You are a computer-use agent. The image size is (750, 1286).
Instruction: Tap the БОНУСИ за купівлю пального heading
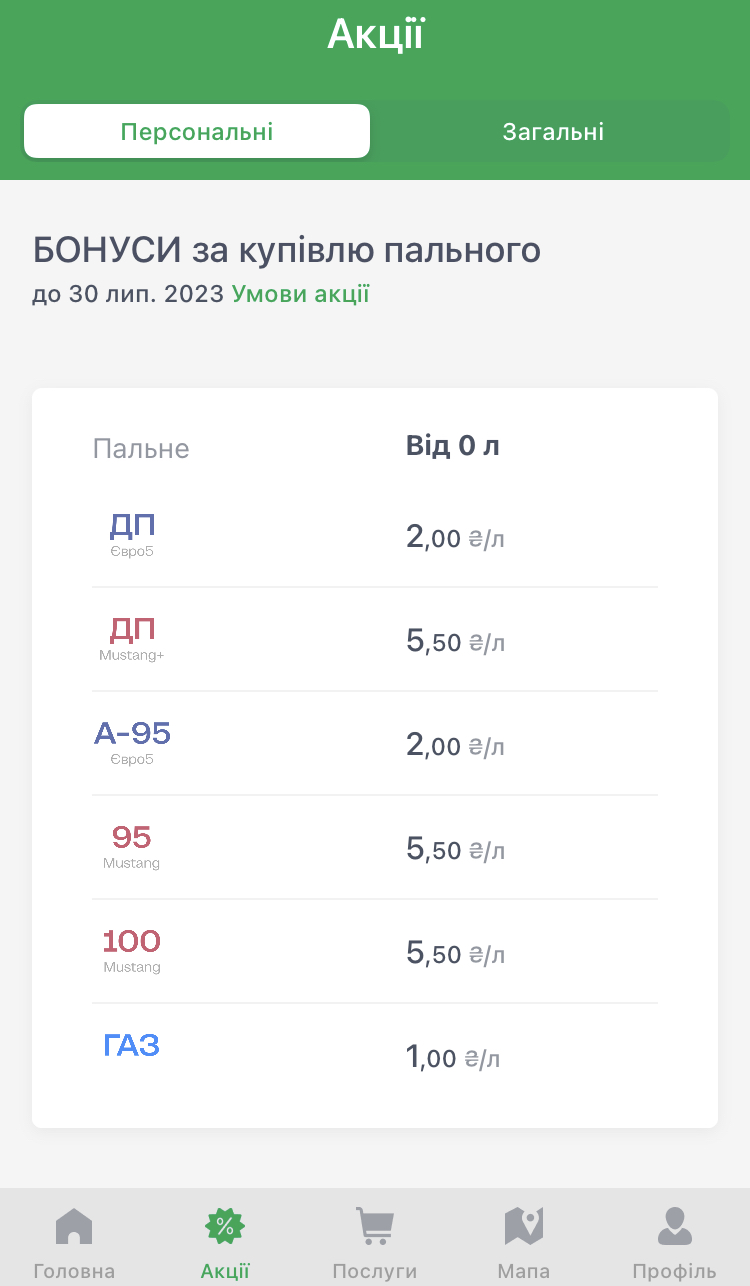tap(287, 250)
